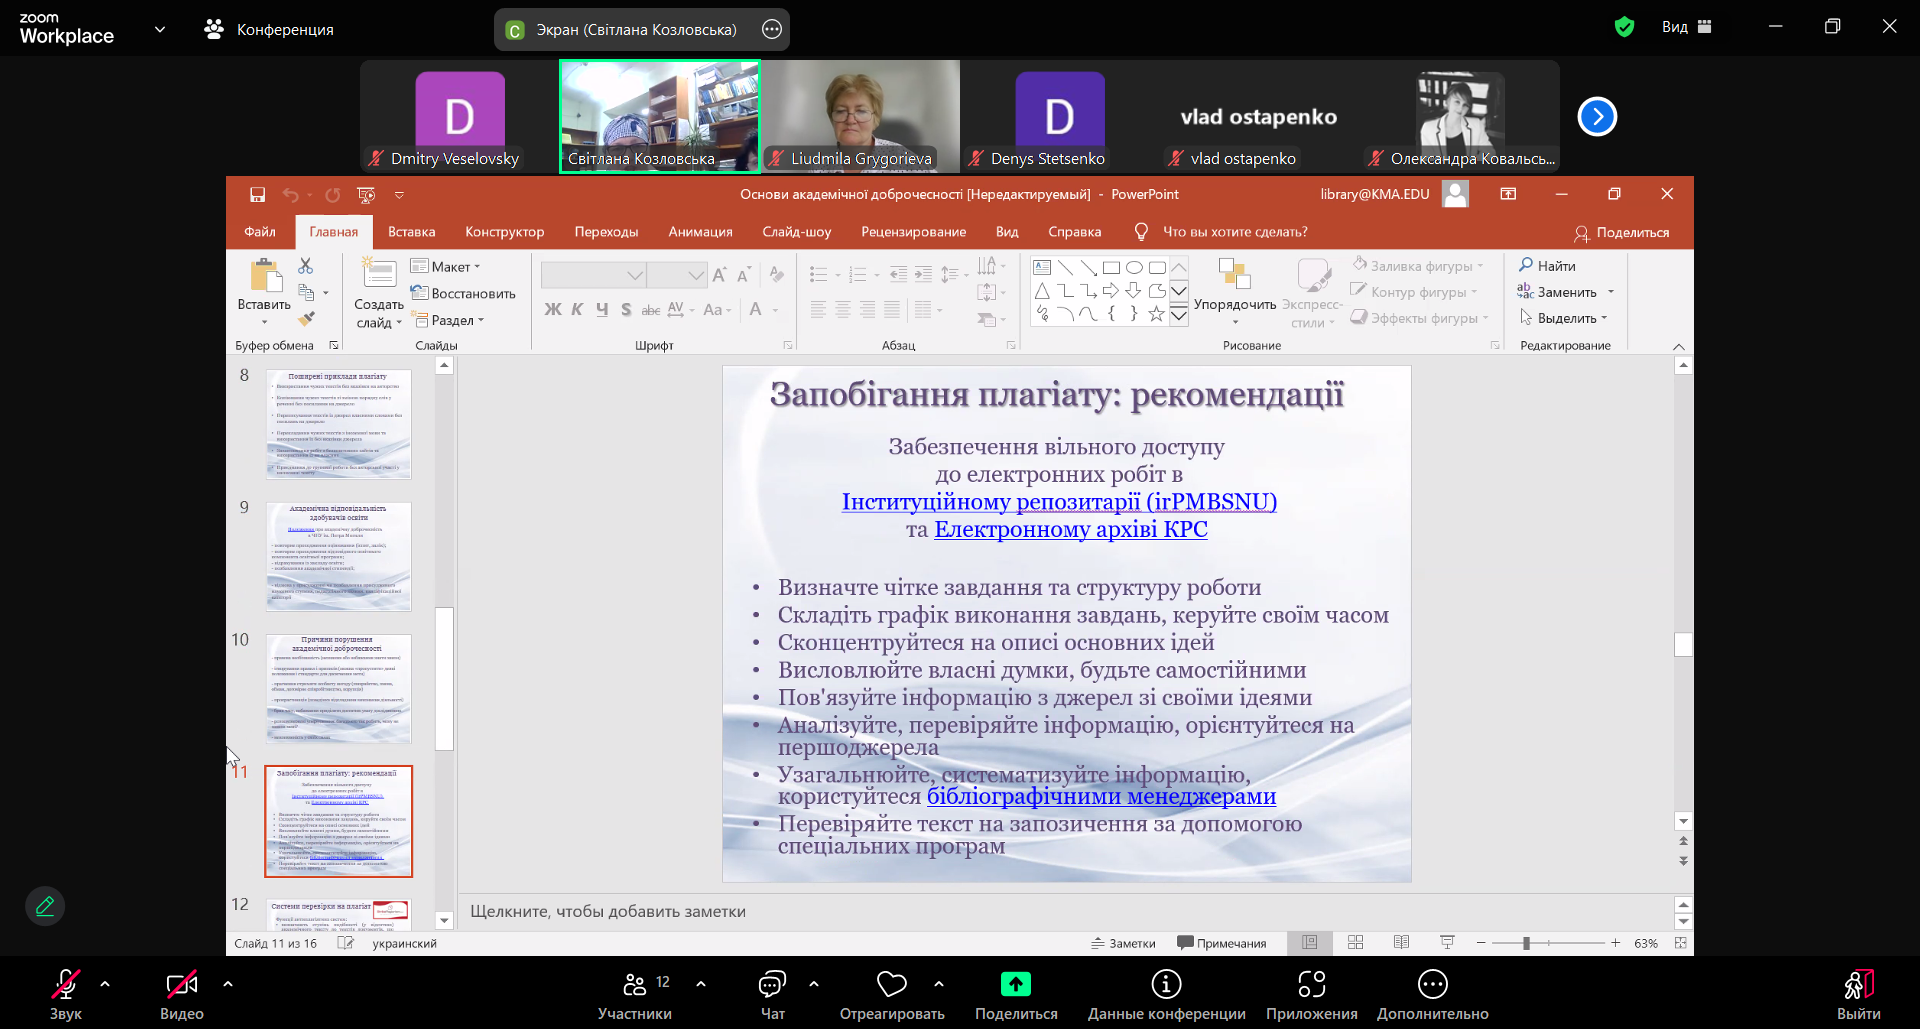Expand reactions options arrow next to Отреагировать

[x=939, y=984]
